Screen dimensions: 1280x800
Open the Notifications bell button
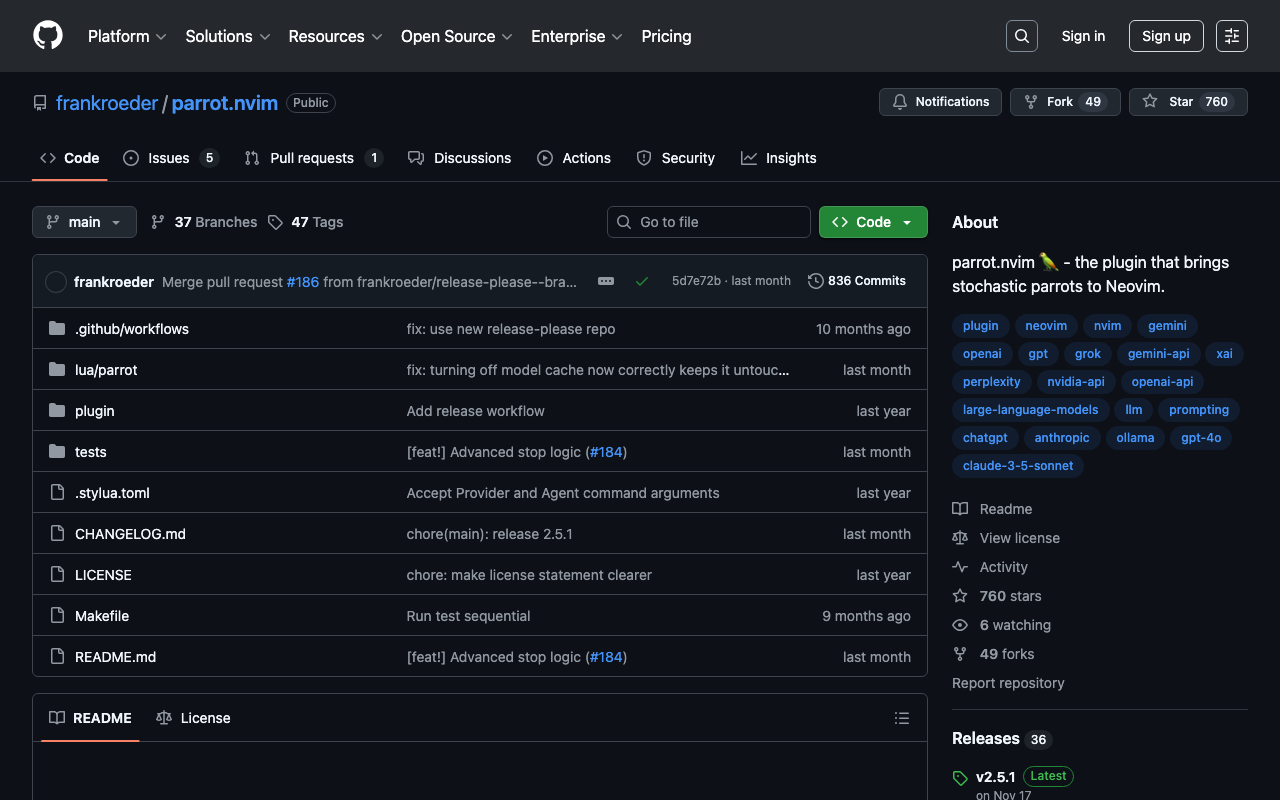coord(940,102)
